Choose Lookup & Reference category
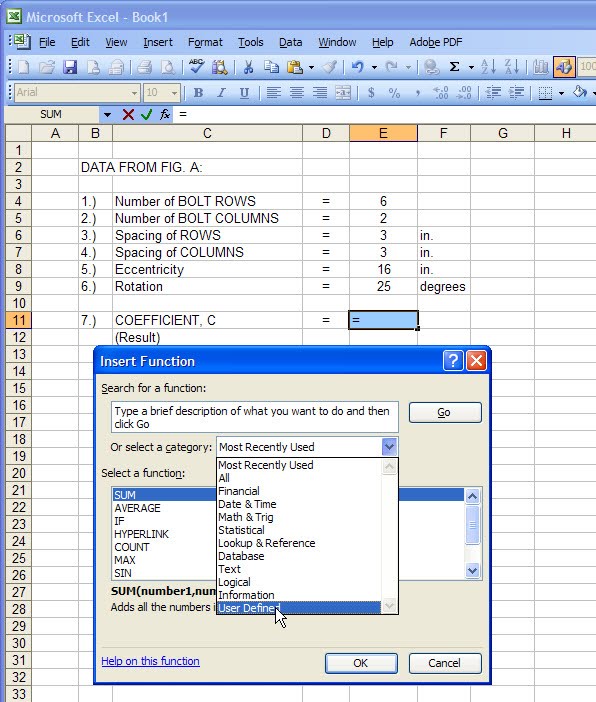596x702 pixels. pyautogui.click(x=299, y=543)
